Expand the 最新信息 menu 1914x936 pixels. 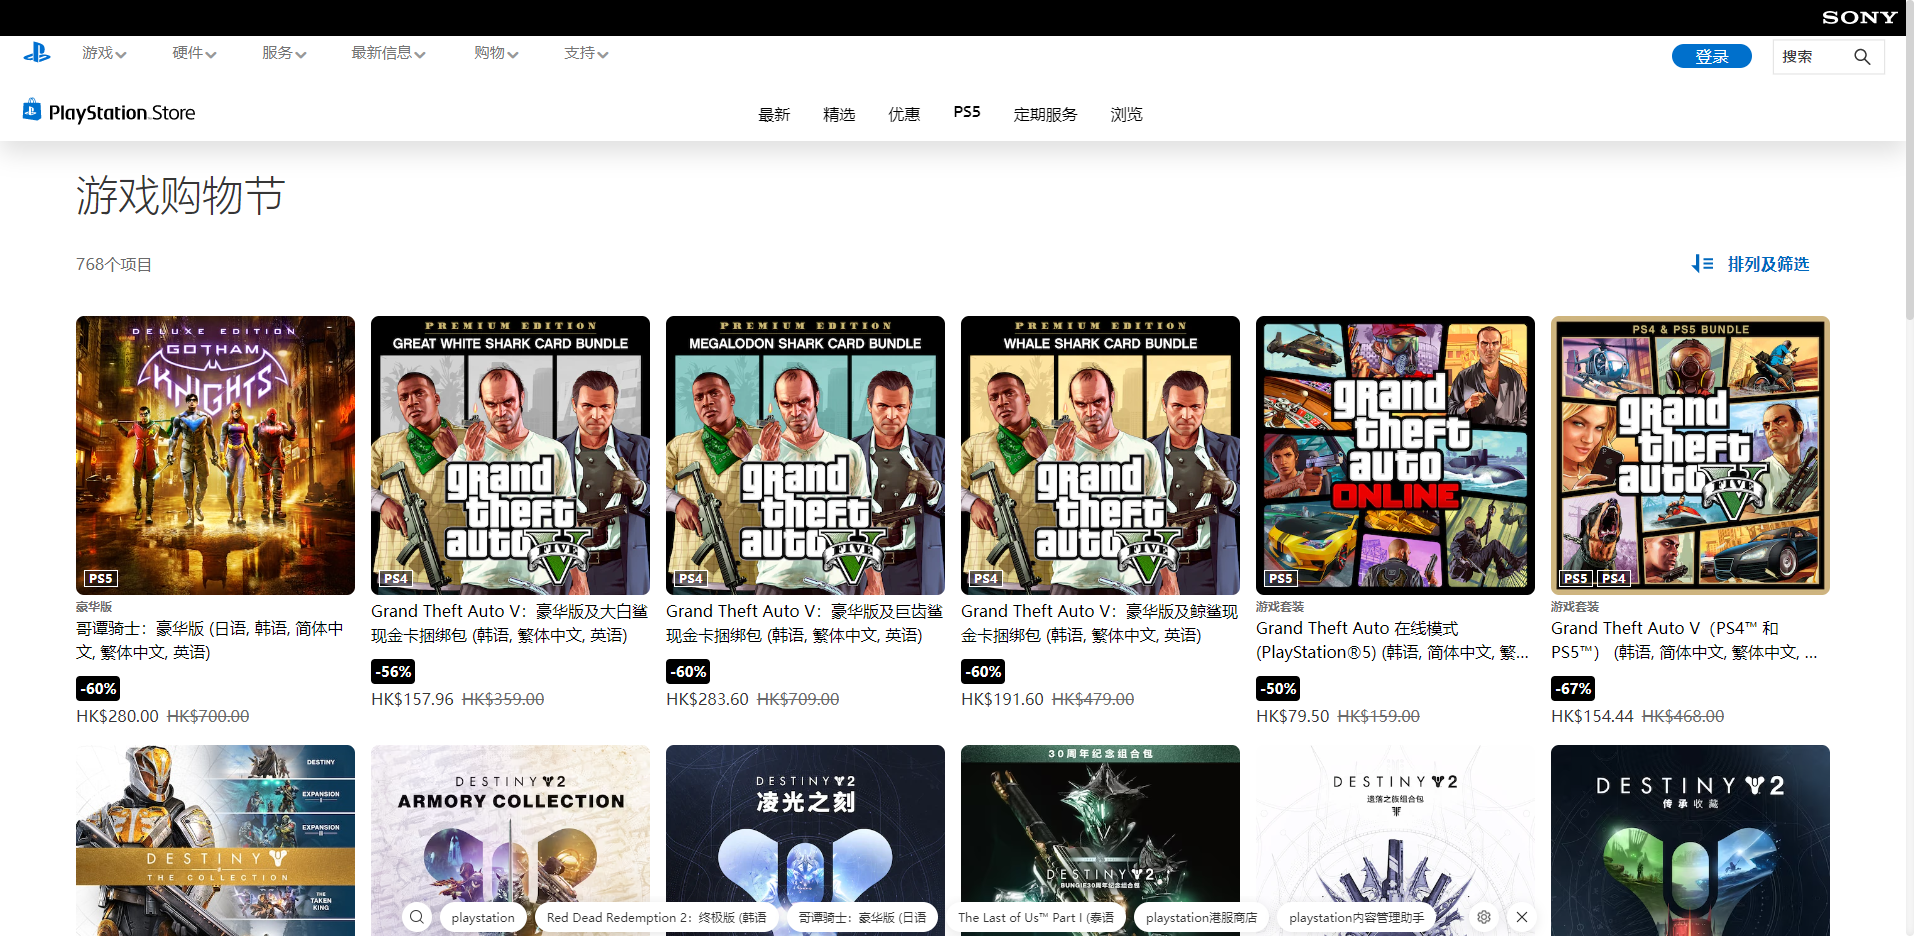coord(388,53)
